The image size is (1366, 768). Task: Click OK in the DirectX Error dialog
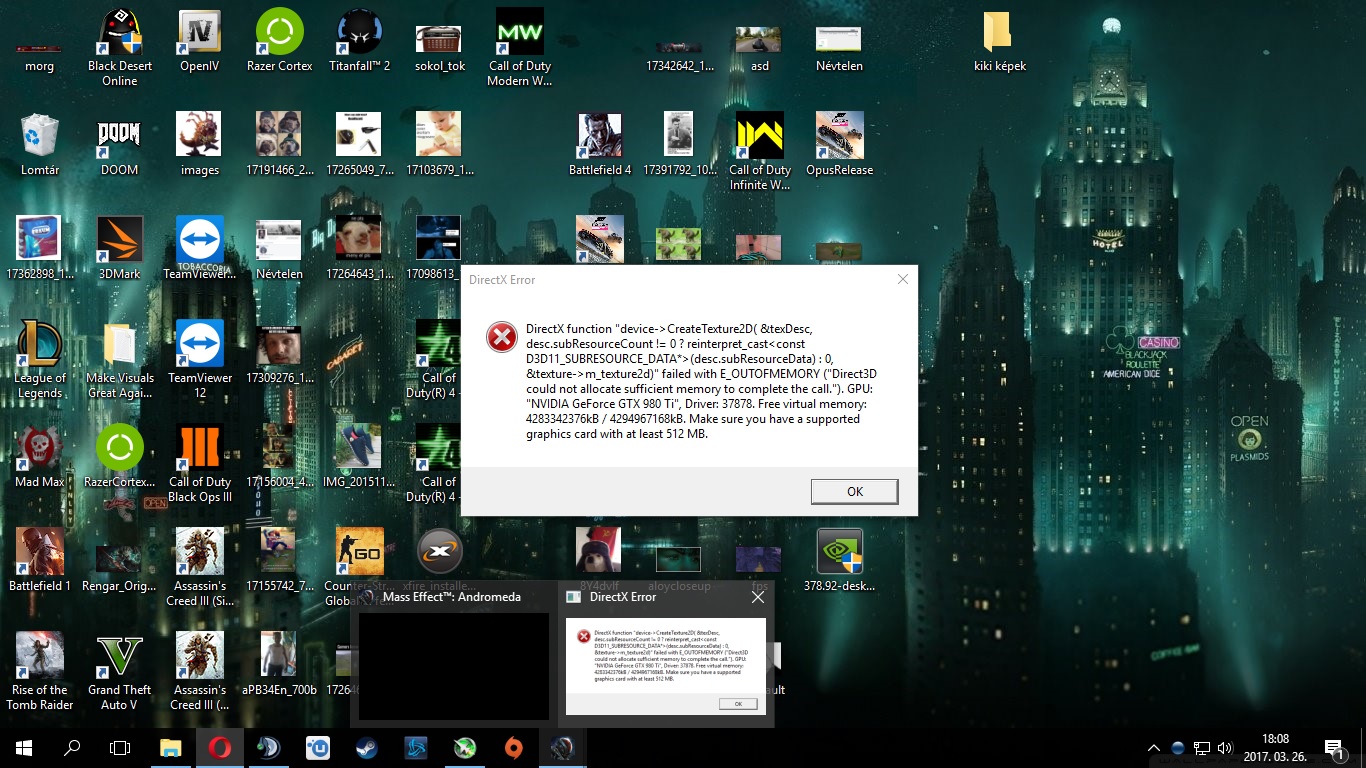click(x=854, y=491)
